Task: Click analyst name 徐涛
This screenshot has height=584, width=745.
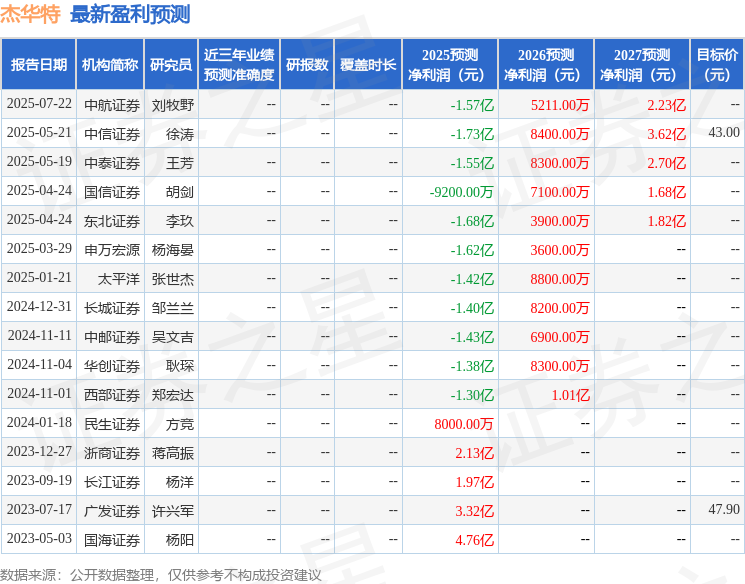Action: coord(180,134)
